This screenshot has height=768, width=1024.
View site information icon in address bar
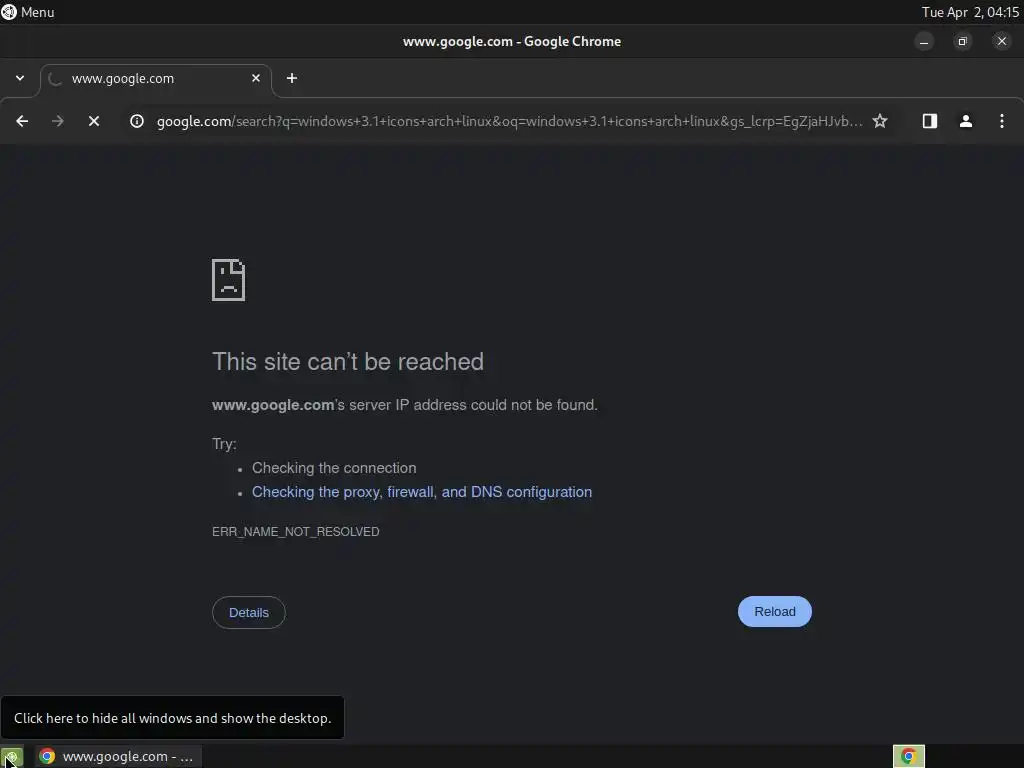click(x=136, y=121)
